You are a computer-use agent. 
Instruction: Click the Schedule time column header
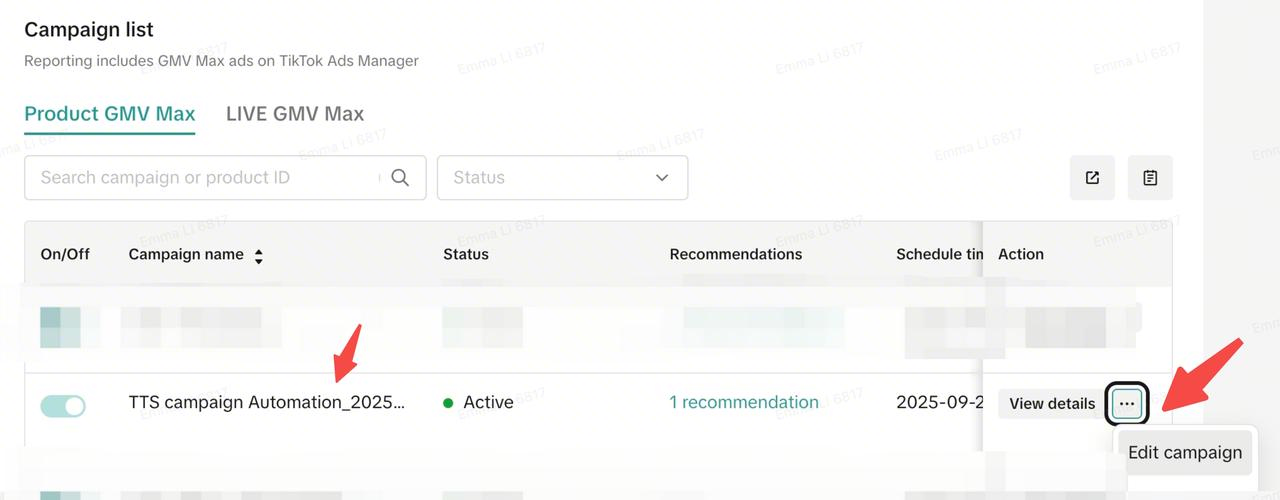click(939, 254)
